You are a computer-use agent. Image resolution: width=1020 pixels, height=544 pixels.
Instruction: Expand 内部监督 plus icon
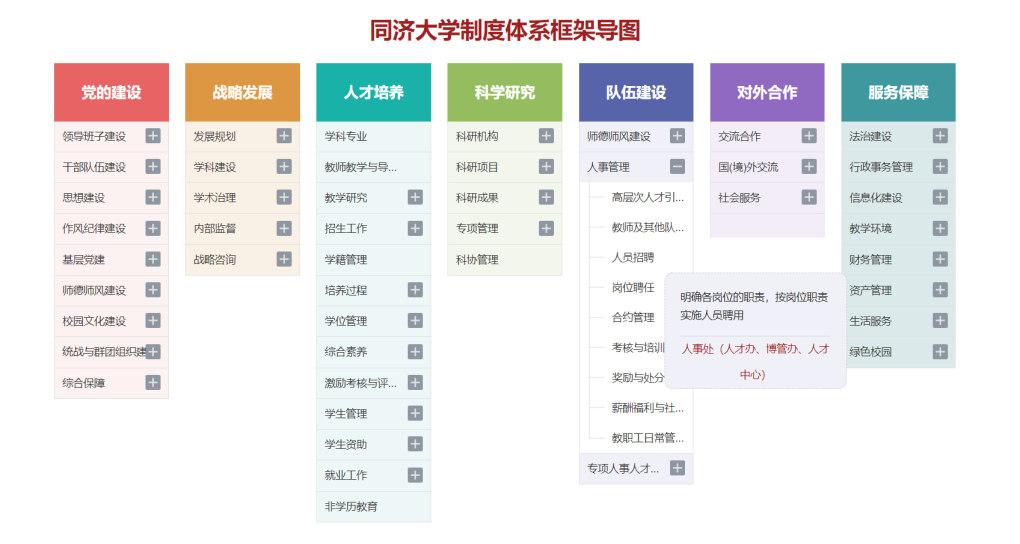point(284,228)
